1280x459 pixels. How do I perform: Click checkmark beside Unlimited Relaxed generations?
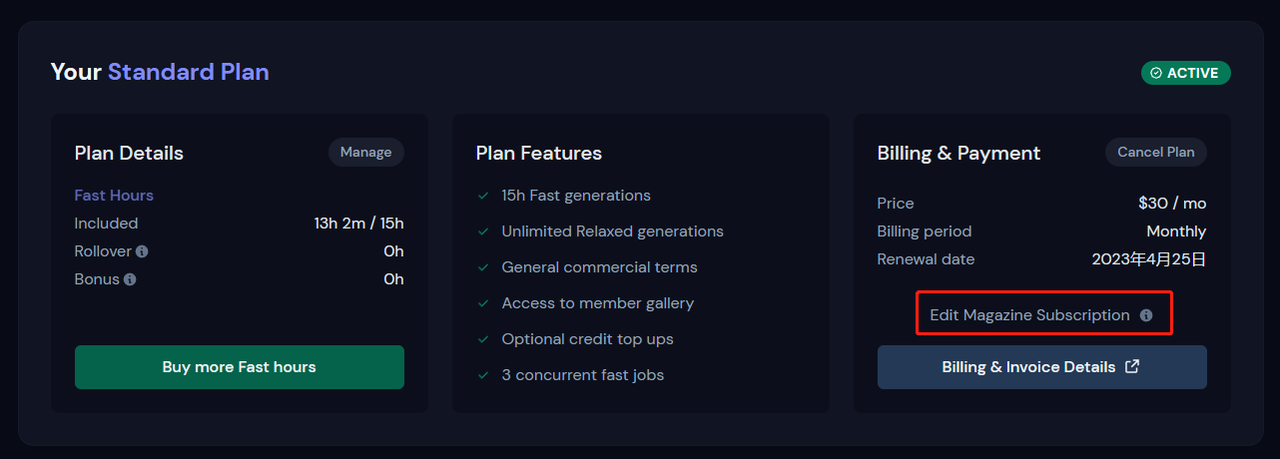click(483, 232)
